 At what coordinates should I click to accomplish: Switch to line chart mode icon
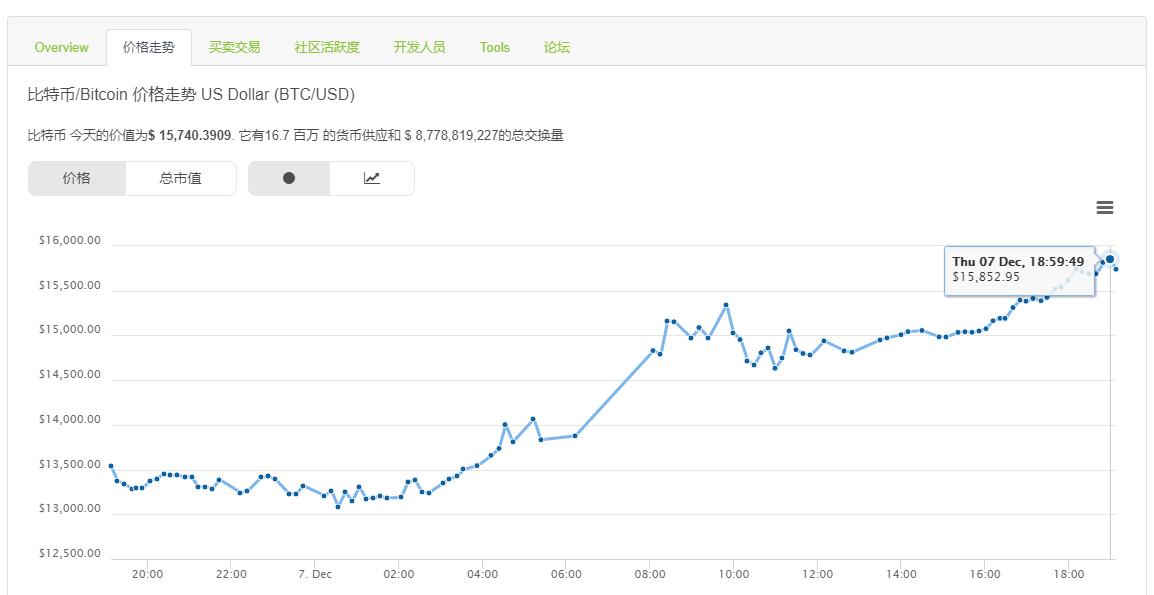[x=372, y=178]
